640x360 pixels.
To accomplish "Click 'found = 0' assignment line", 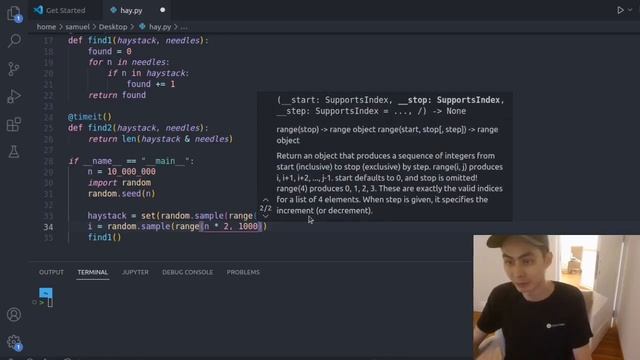I will pyautogui.click(x=109, y=51).
